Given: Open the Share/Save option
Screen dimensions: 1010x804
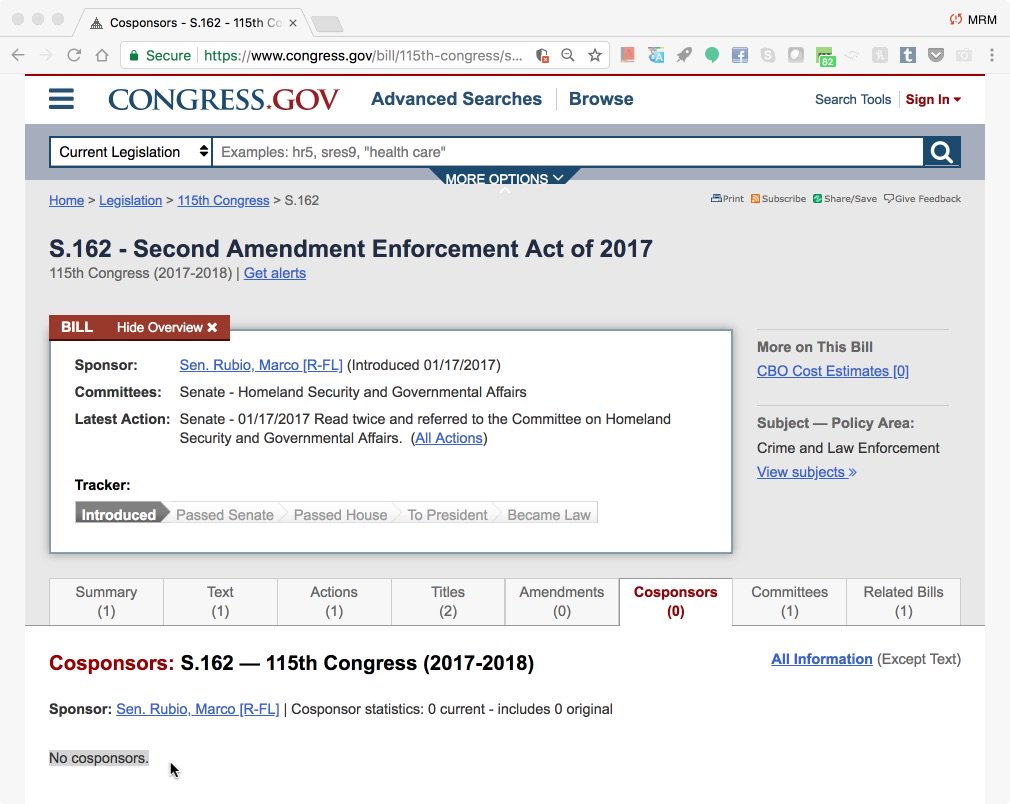Looking at the screenshot, I should (844, 198).
